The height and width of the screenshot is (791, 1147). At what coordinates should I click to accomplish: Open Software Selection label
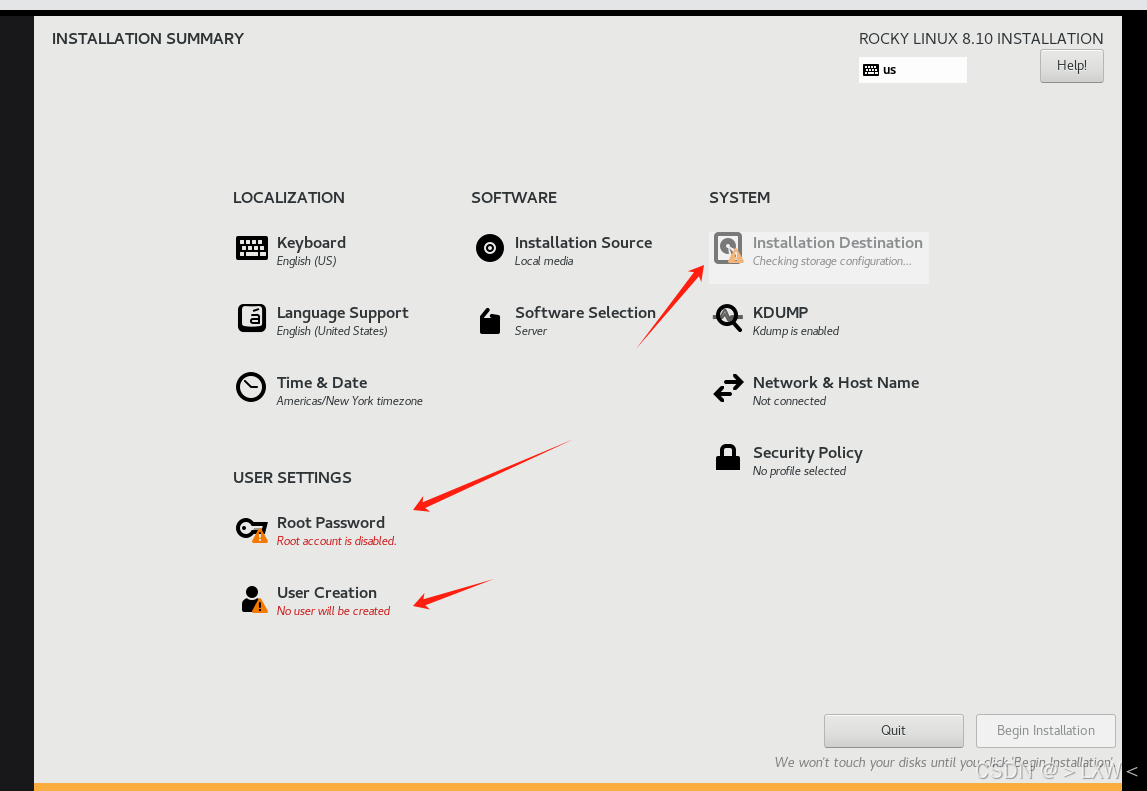point(585,312)
